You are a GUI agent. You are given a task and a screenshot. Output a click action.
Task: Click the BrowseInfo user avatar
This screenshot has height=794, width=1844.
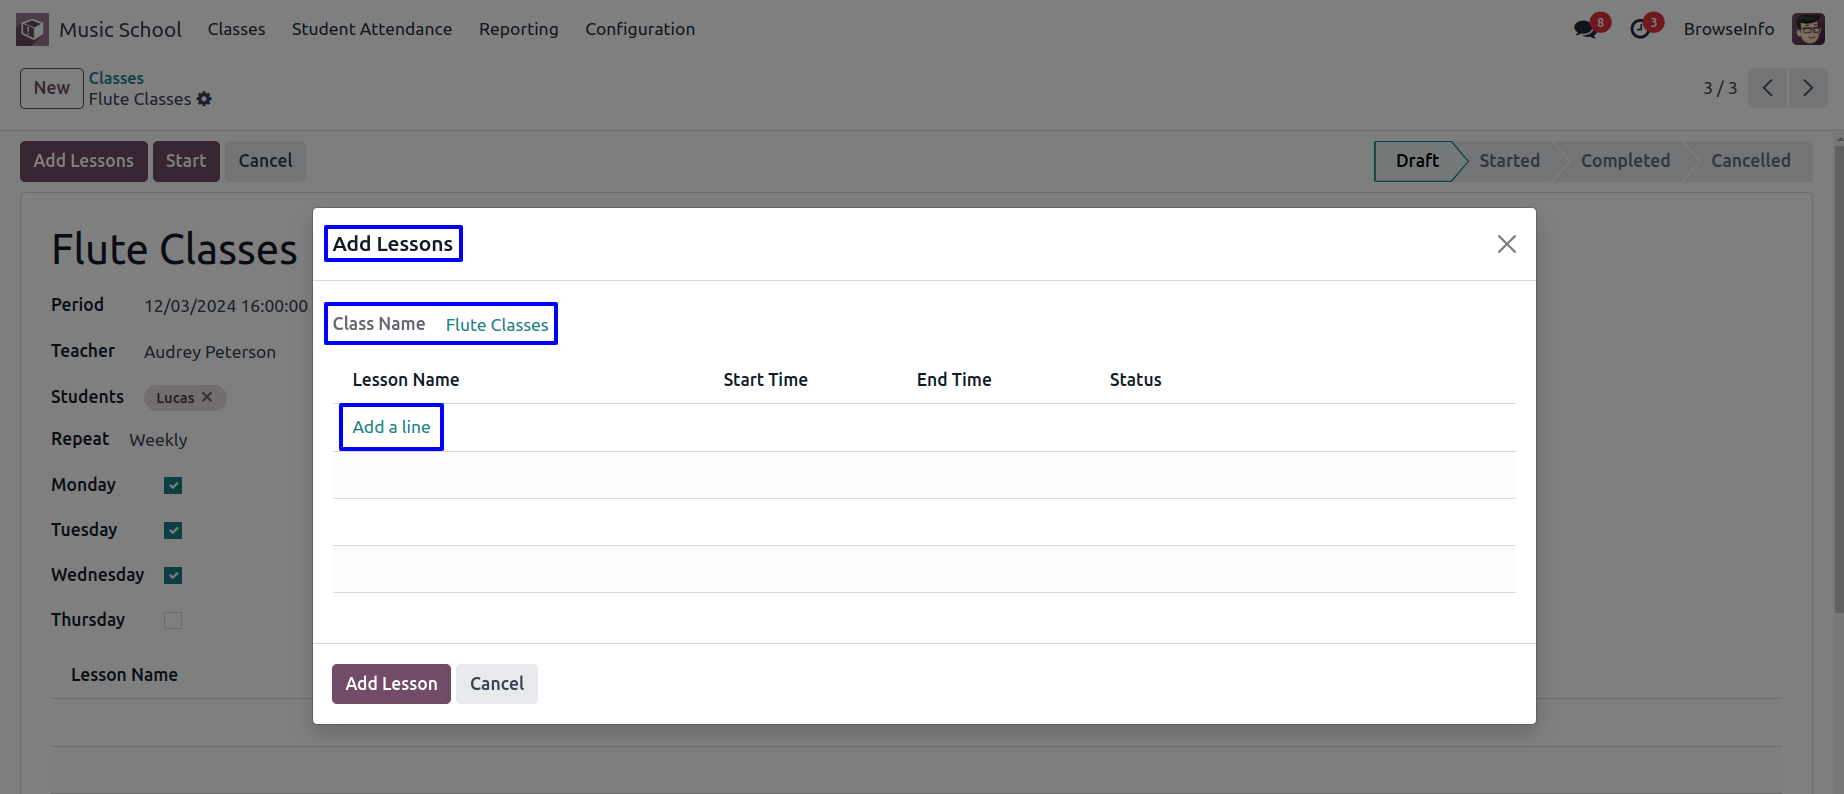(1808, 29)
